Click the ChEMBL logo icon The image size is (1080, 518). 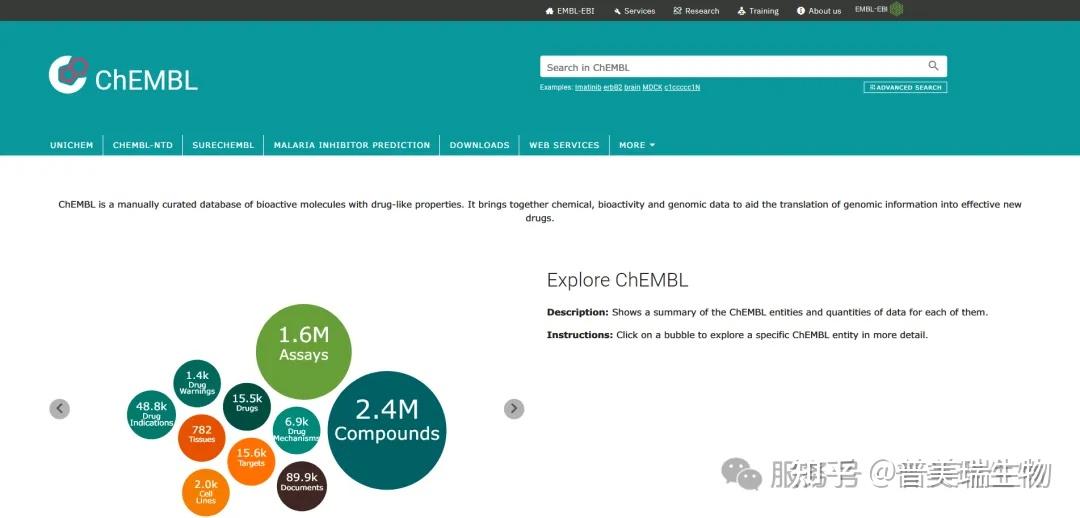68,74
